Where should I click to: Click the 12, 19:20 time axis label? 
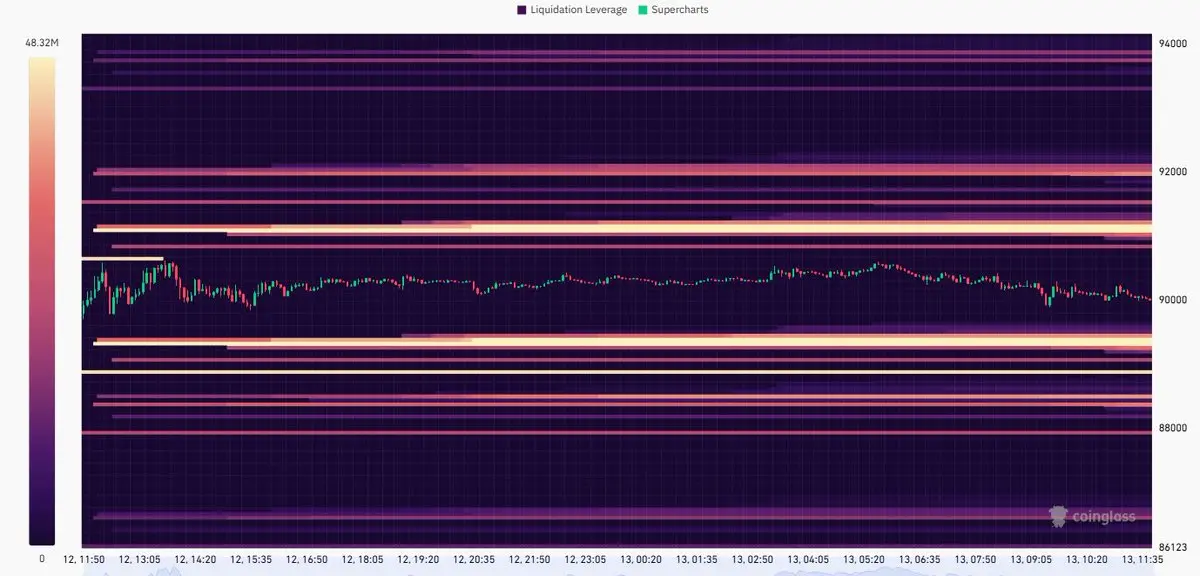coord(417,559)
